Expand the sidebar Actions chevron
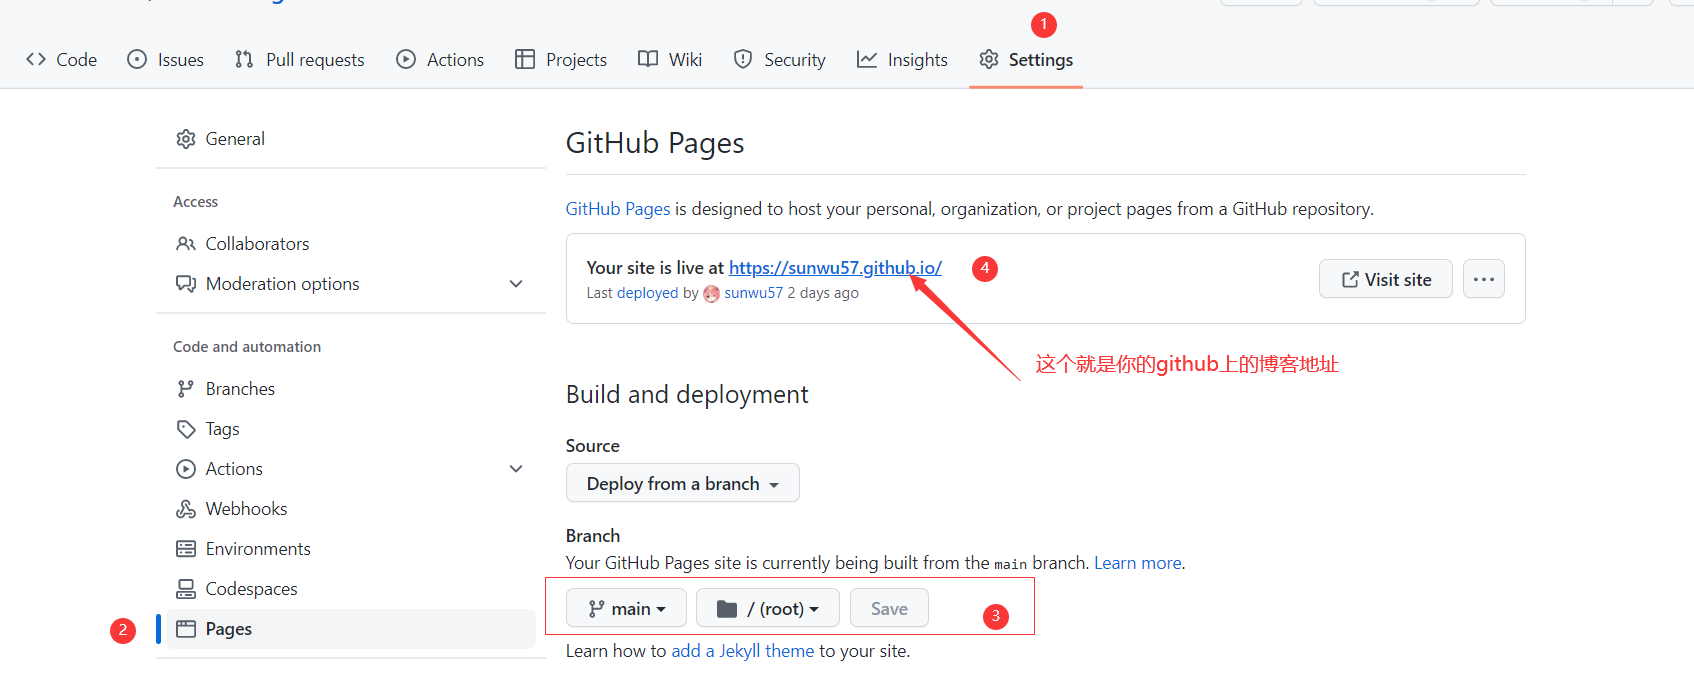The image size is (1694, 683). point(516,469)
